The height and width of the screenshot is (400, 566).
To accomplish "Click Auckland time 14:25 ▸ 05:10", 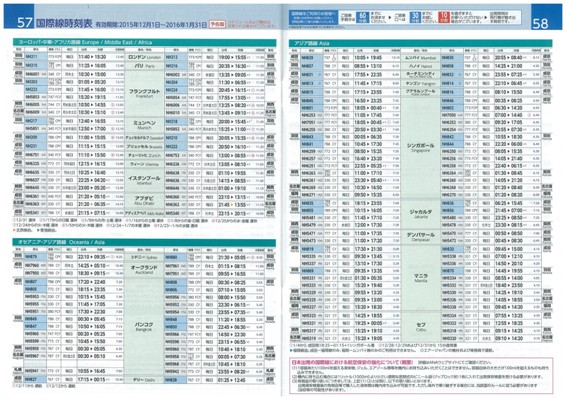I will coord(92,266).
